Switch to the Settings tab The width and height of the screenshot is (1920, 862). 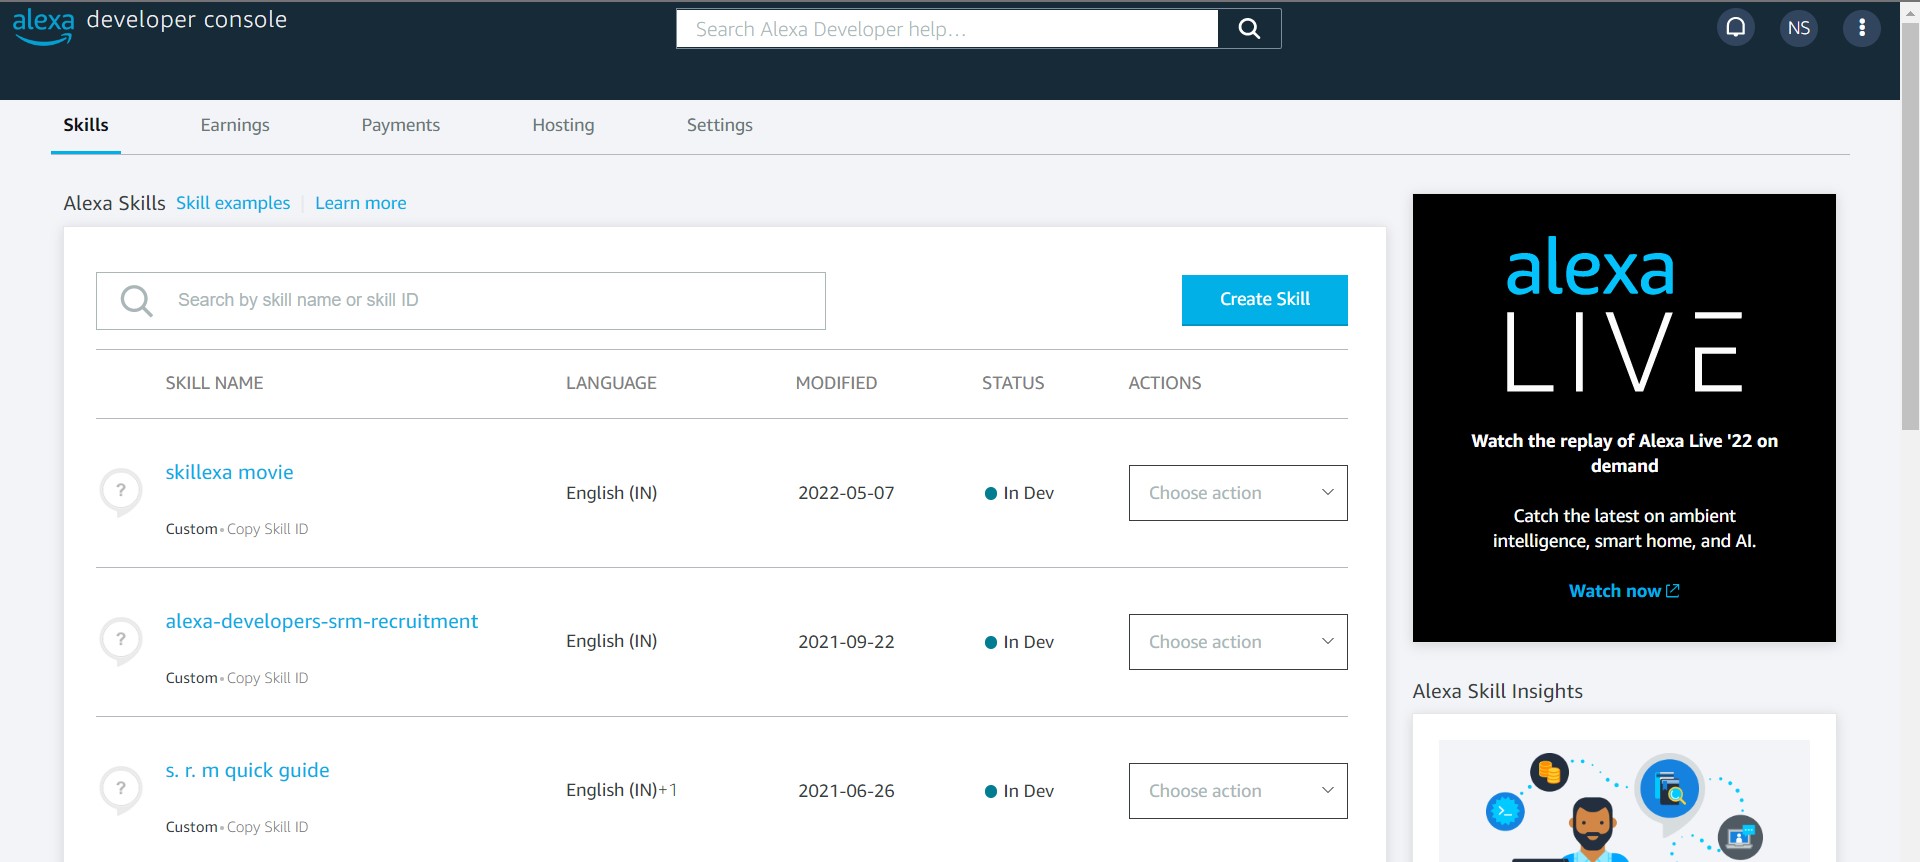(720, 125)
